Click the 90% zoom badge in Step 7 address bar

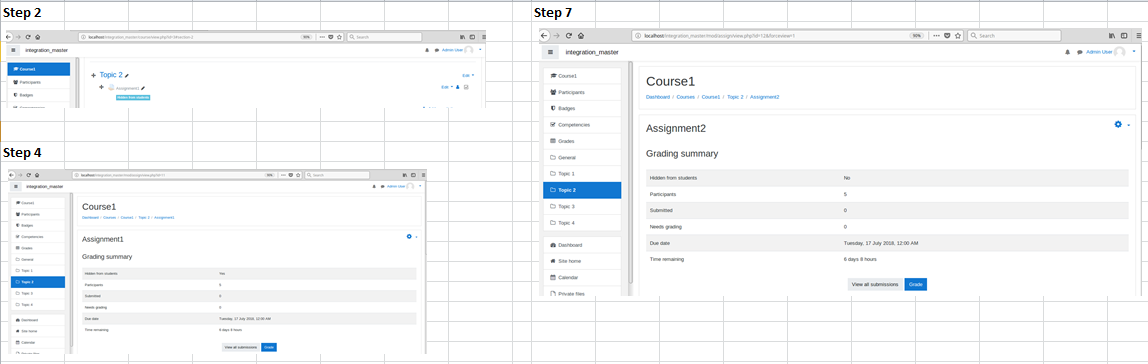point(916,35)
